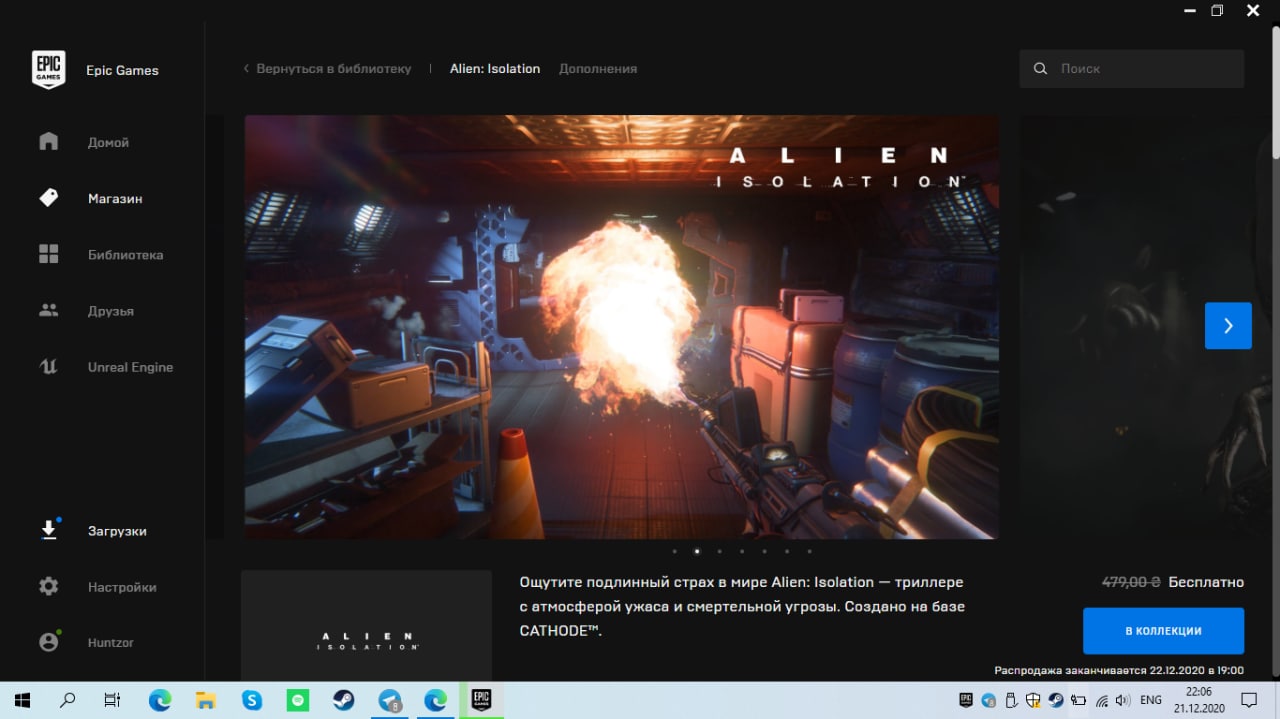
Task: Switch to the Дополнения tab
Action: (x=598, y=68)
